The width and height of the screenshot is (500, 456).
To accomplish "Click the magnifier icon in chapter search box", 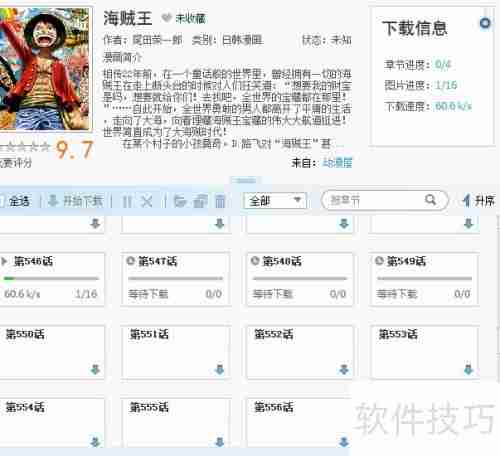I will [x=430, y=200].
